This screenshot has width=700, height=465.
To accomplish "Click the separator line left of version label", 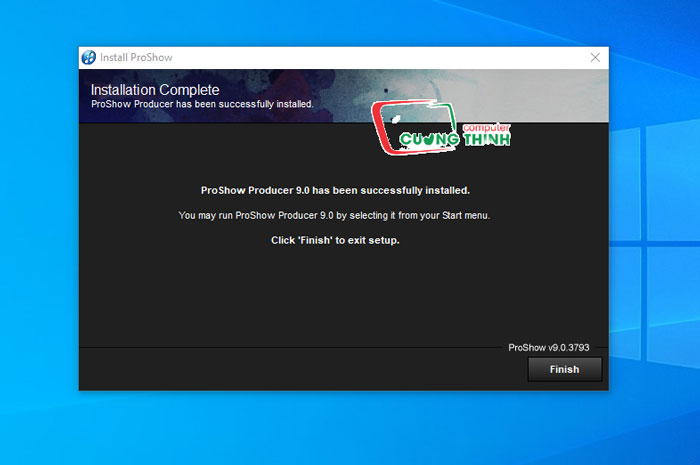I will coord(291,347).
